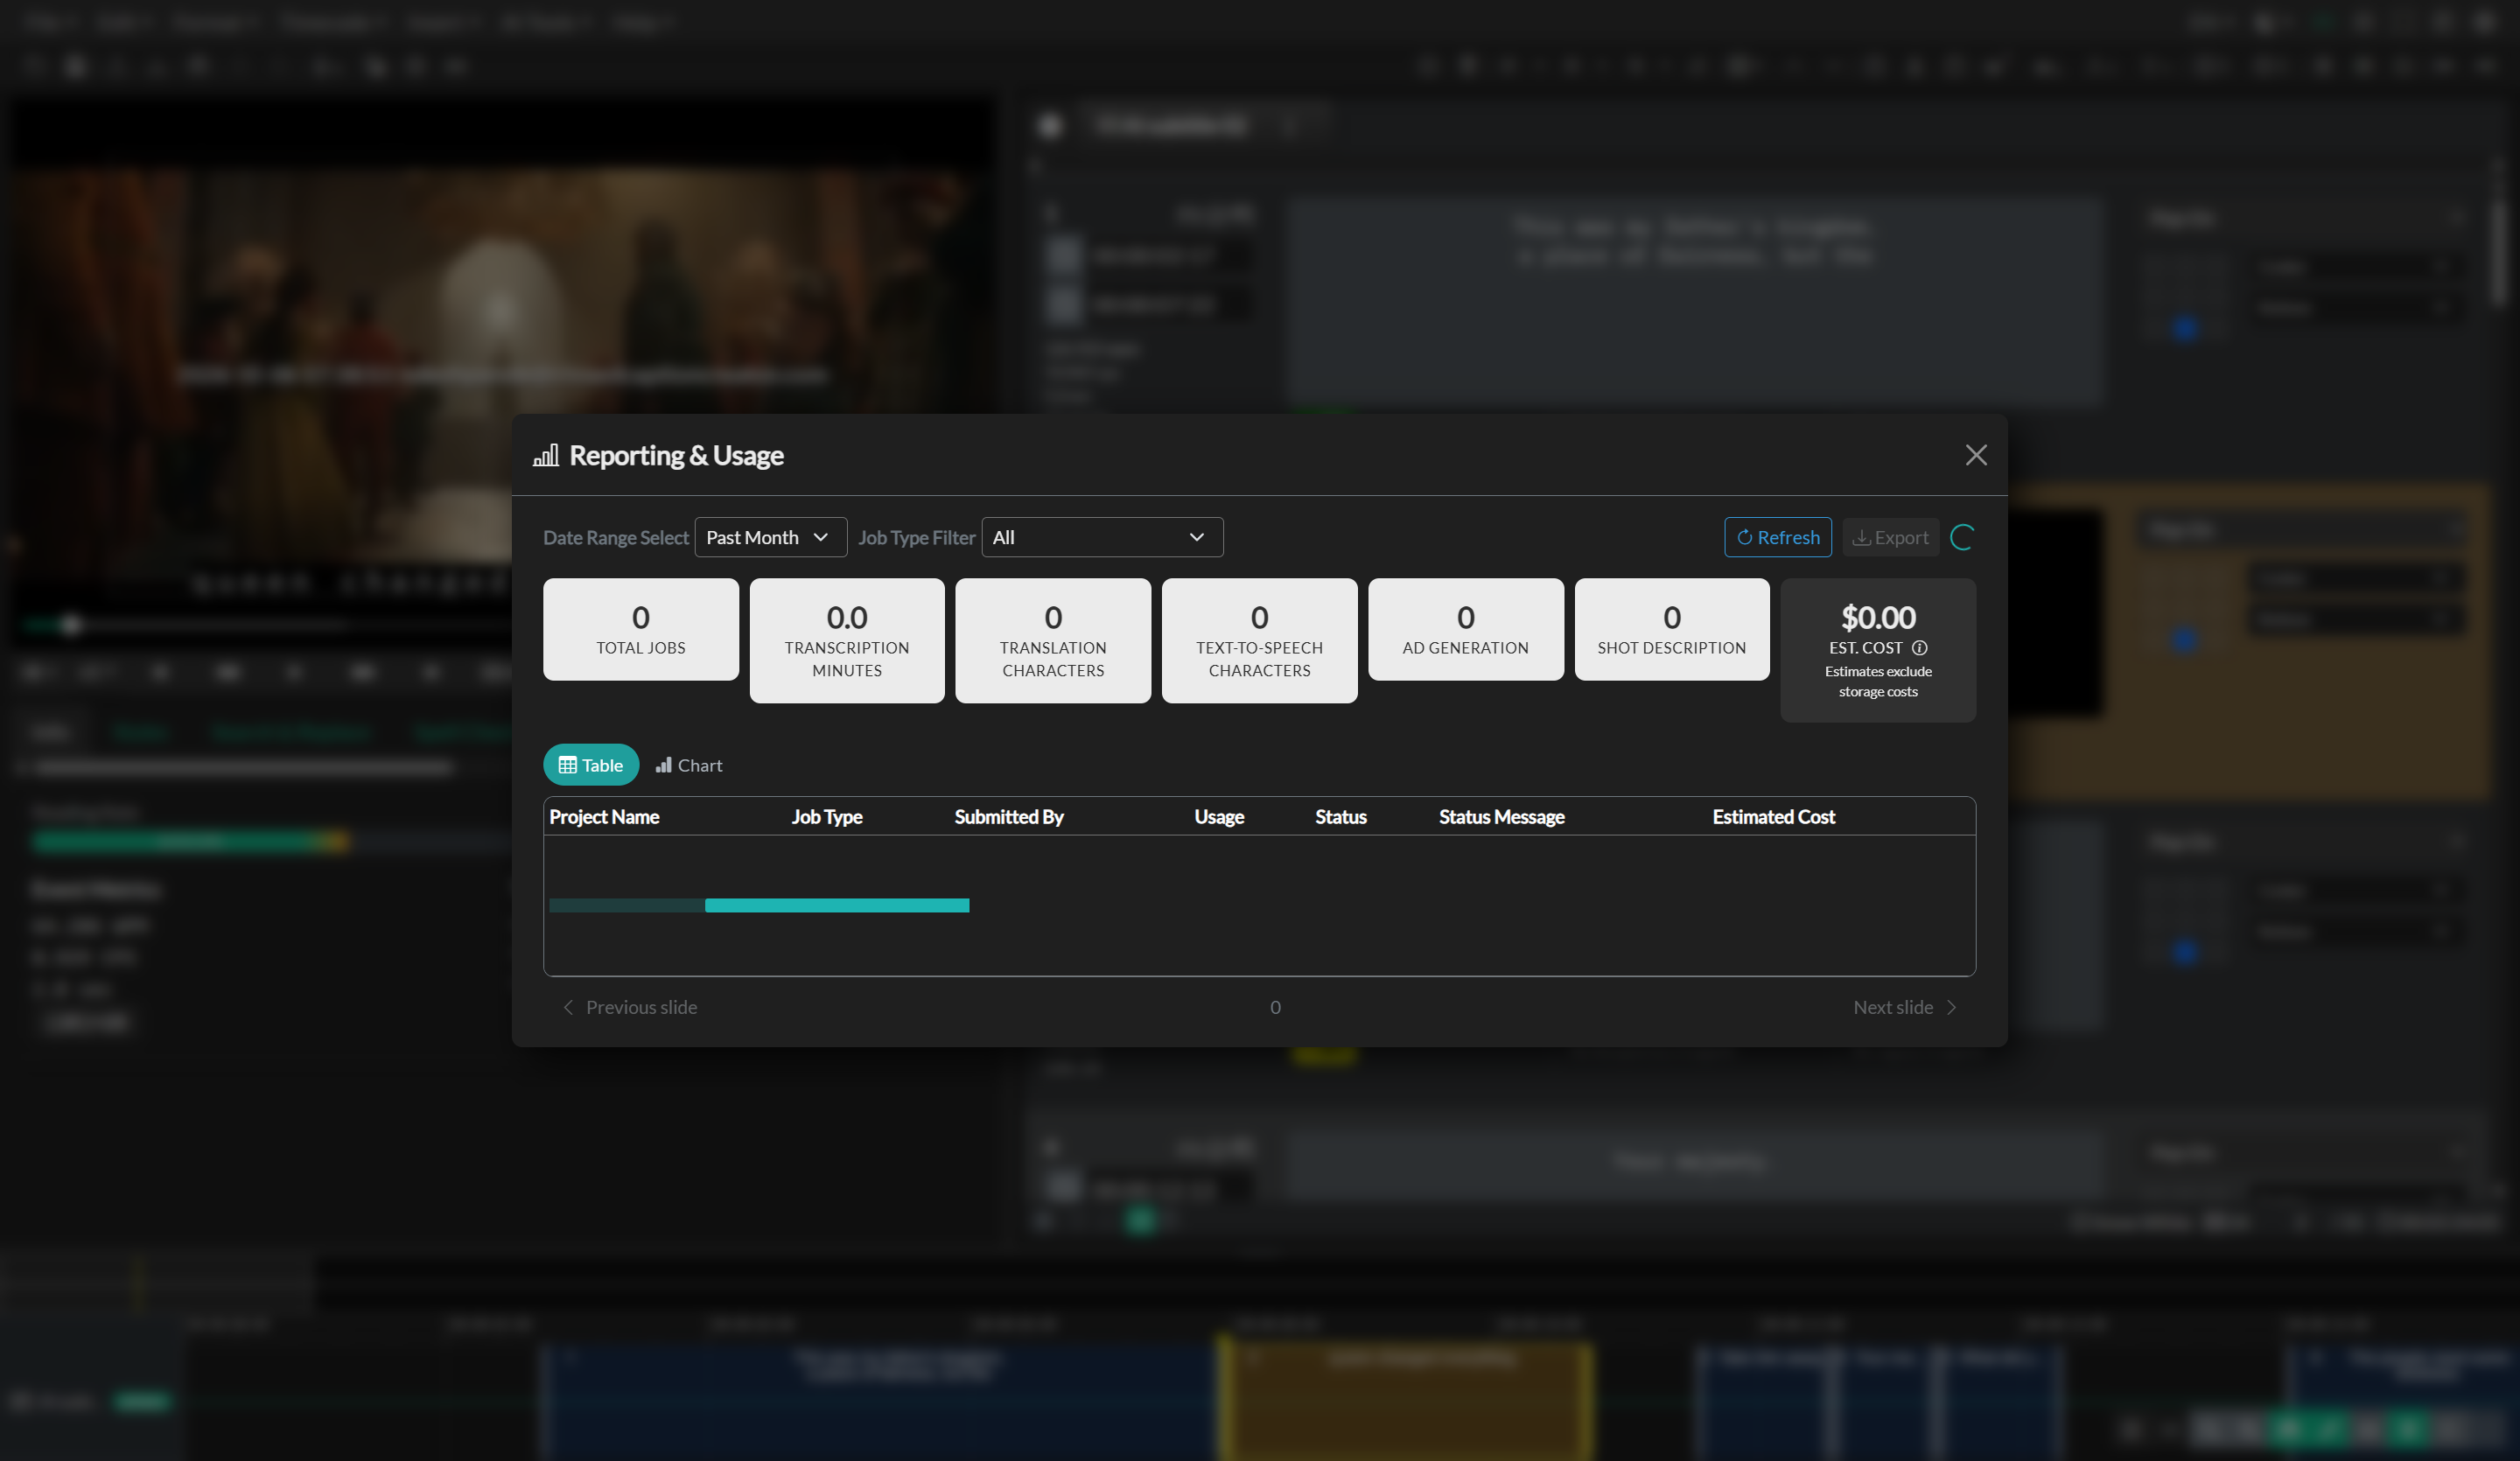Click the Total Jobs stat card
This screenshot has width=2520, height=1461.
coord(641,629)
